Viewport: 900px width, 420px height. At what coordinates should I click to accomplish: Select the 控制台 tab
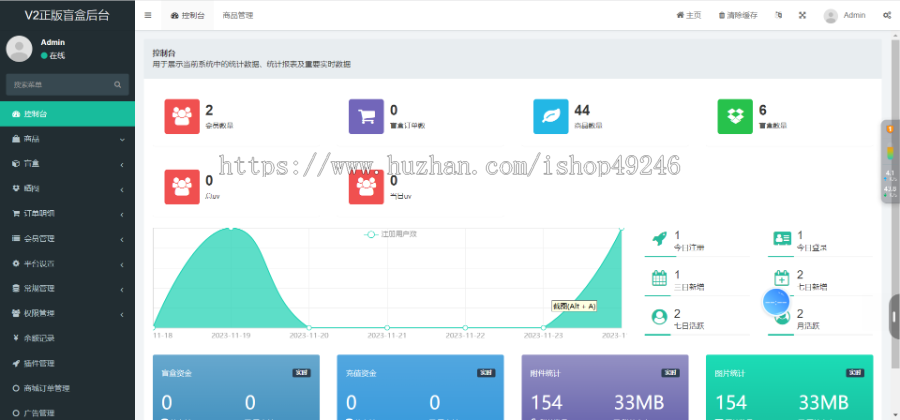[188, 15]
